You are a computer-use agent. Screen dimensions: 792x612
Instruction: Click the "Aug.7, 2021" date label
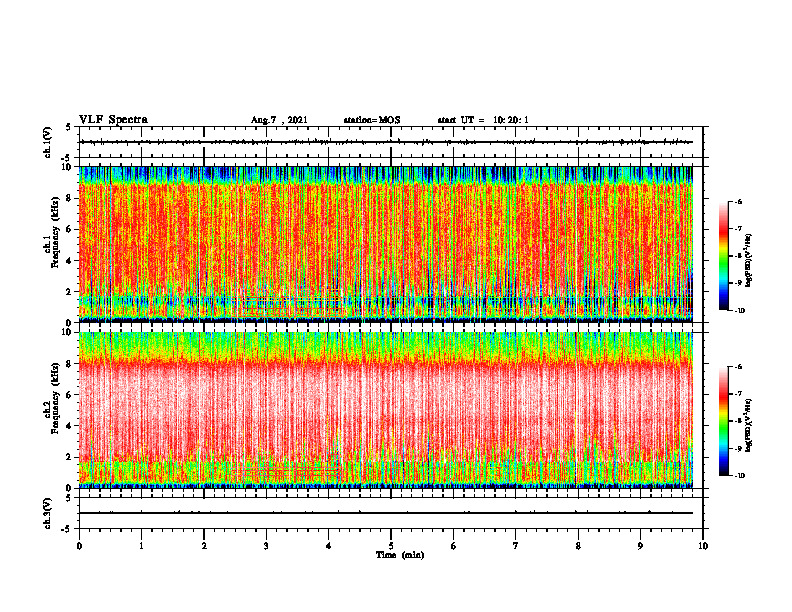[279, 120]
